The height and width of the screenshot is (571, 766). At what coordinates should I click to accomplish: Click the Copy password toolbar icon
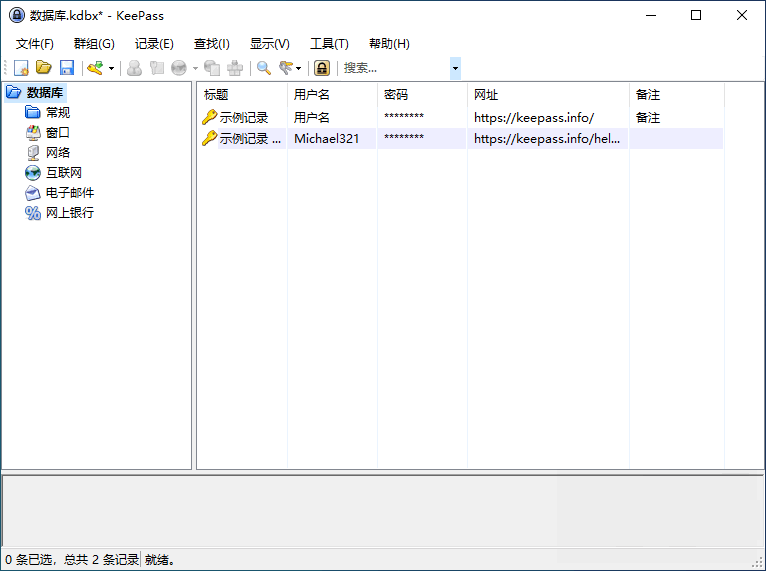coord(157,68)
